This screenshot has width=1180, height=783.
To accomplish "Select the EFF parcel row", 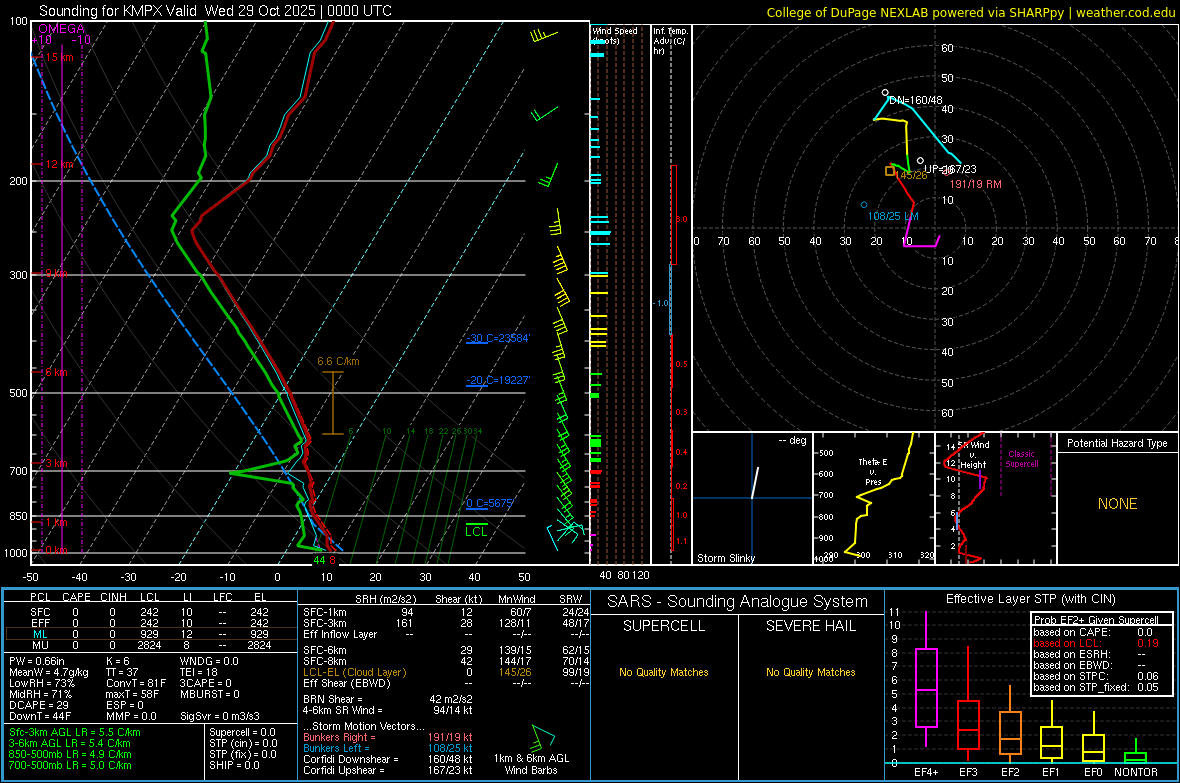I will click(151, 623).
